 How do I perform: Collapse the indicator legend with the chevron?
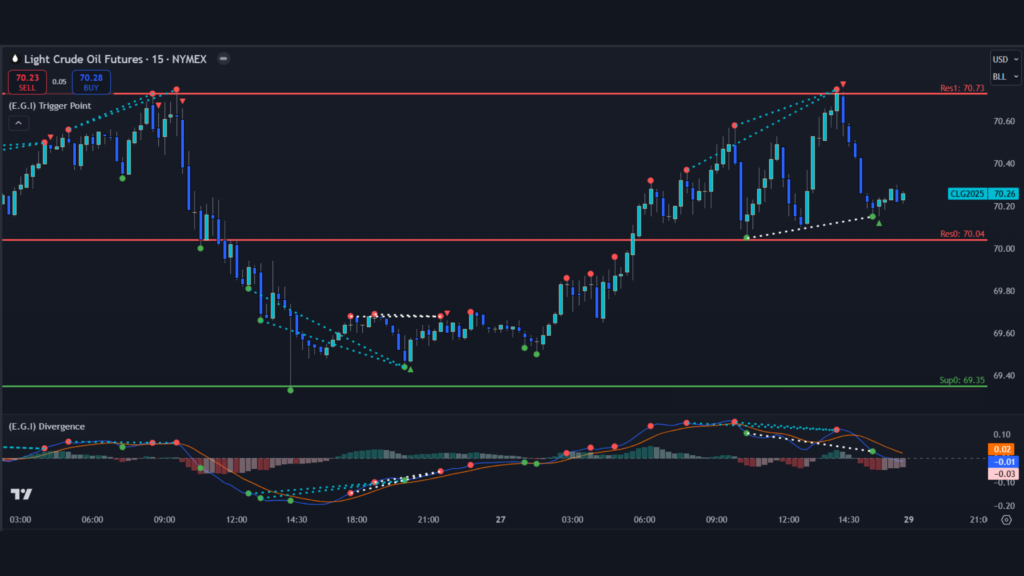pos(18,123)
